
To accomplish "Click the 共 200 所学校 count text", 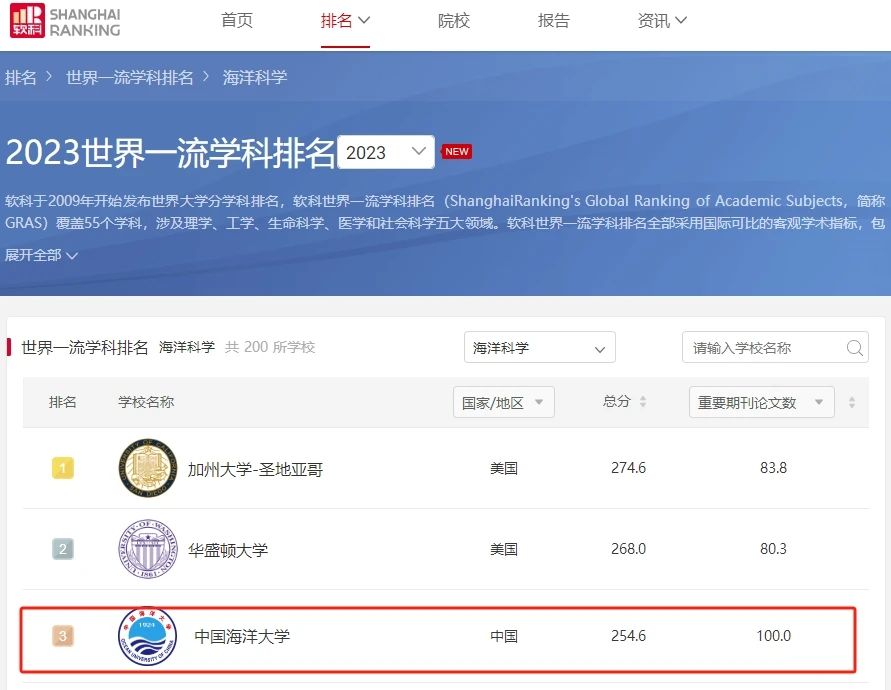I will 270,347.
